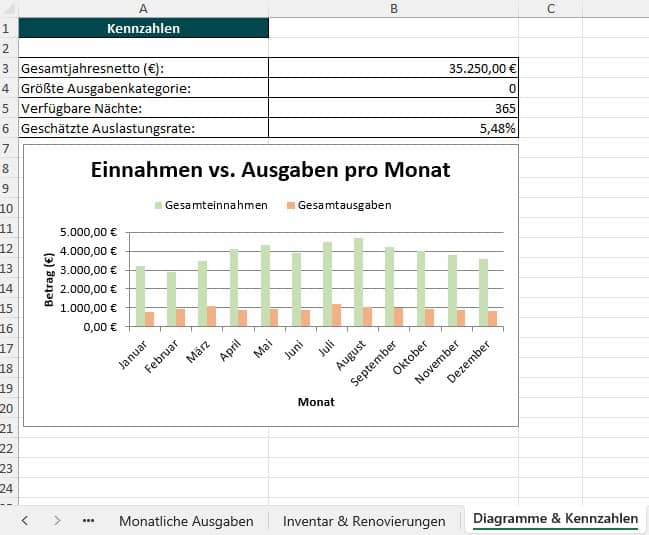Click the next sheet navigation arrow
The height and width of the screenshot is (535, 649).
[x=57, y=521]
